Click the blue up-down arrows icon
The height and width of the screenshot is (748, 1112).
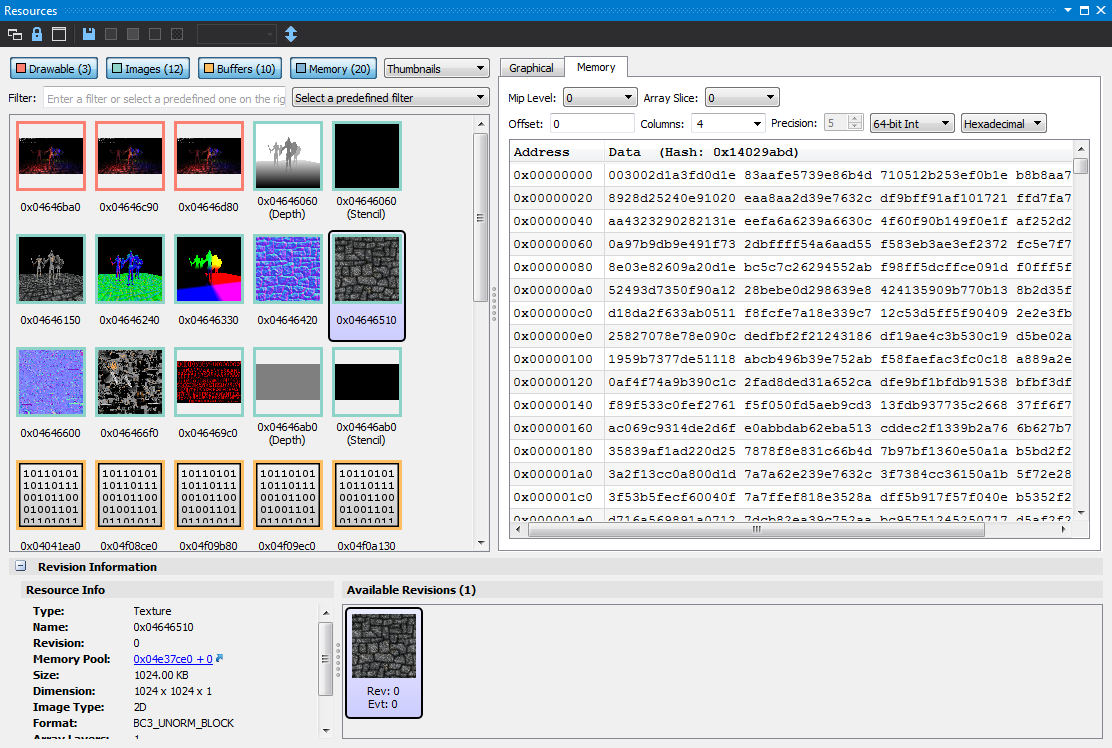click(291, 34)
